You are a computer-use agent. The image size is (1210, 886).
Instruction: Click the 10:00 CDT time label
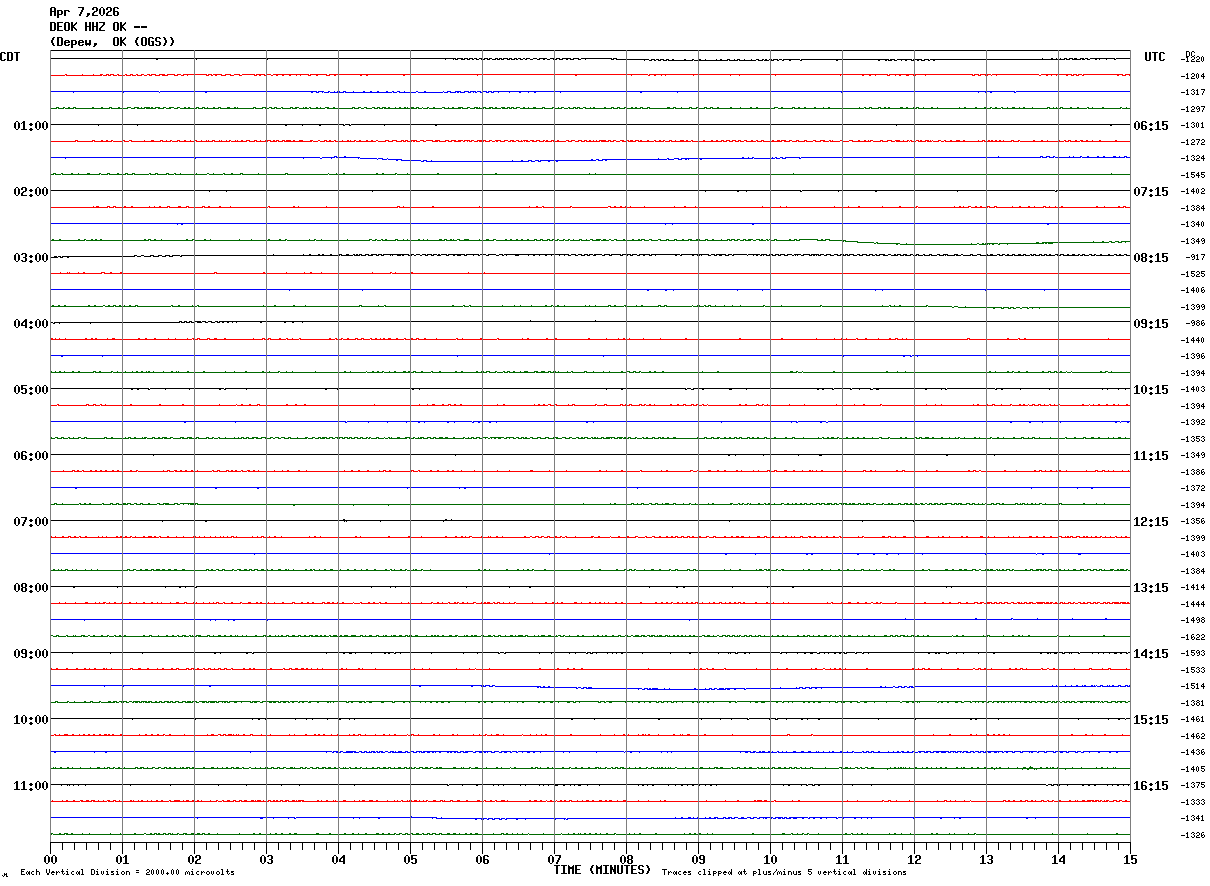31,720
